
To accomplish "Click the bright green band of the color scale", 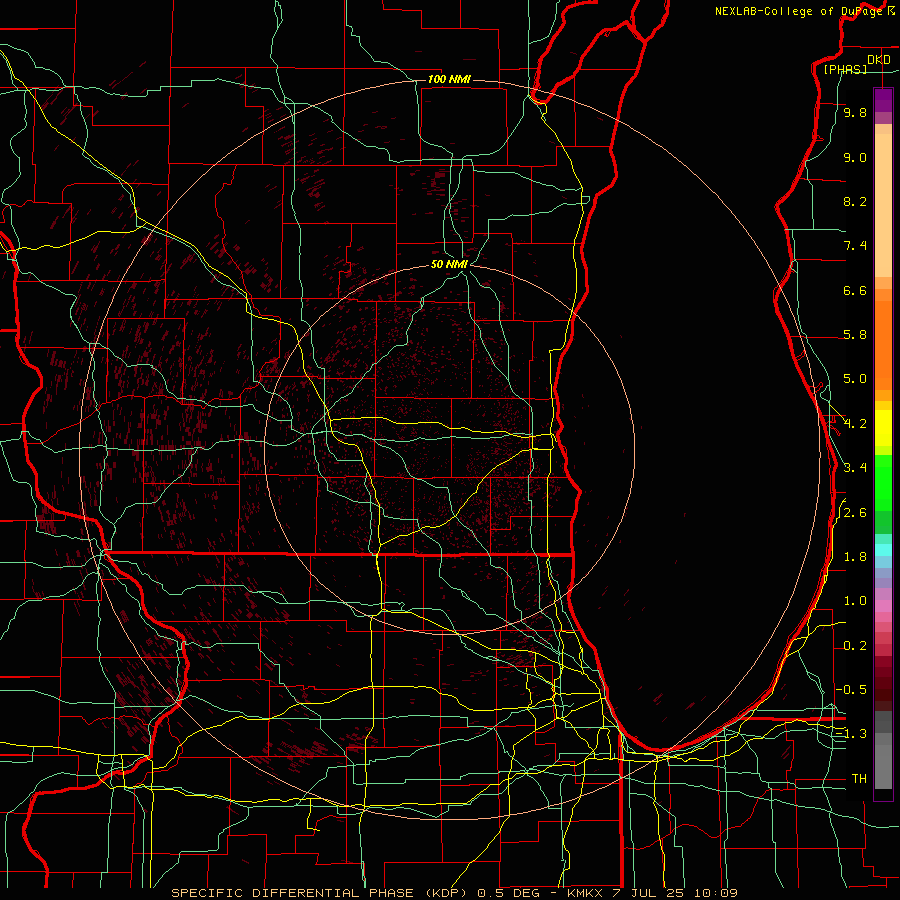I will pos(883,483).
